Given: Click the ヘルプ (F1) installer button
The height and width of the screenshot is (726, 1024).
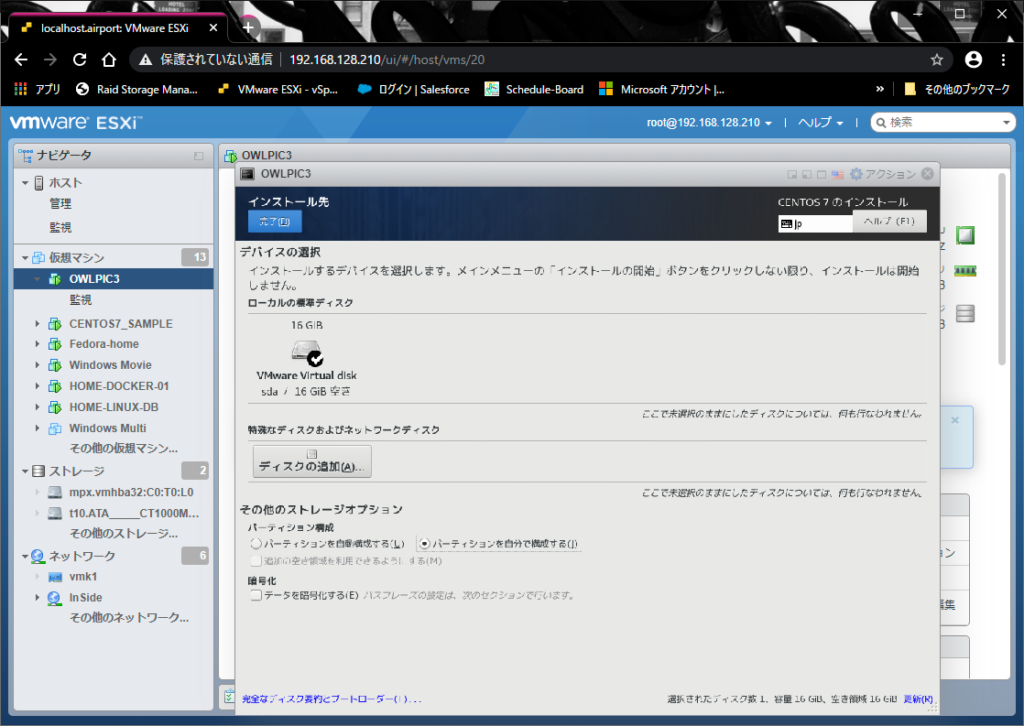Looking at the screenshot, I should click(x=889, y=221).
